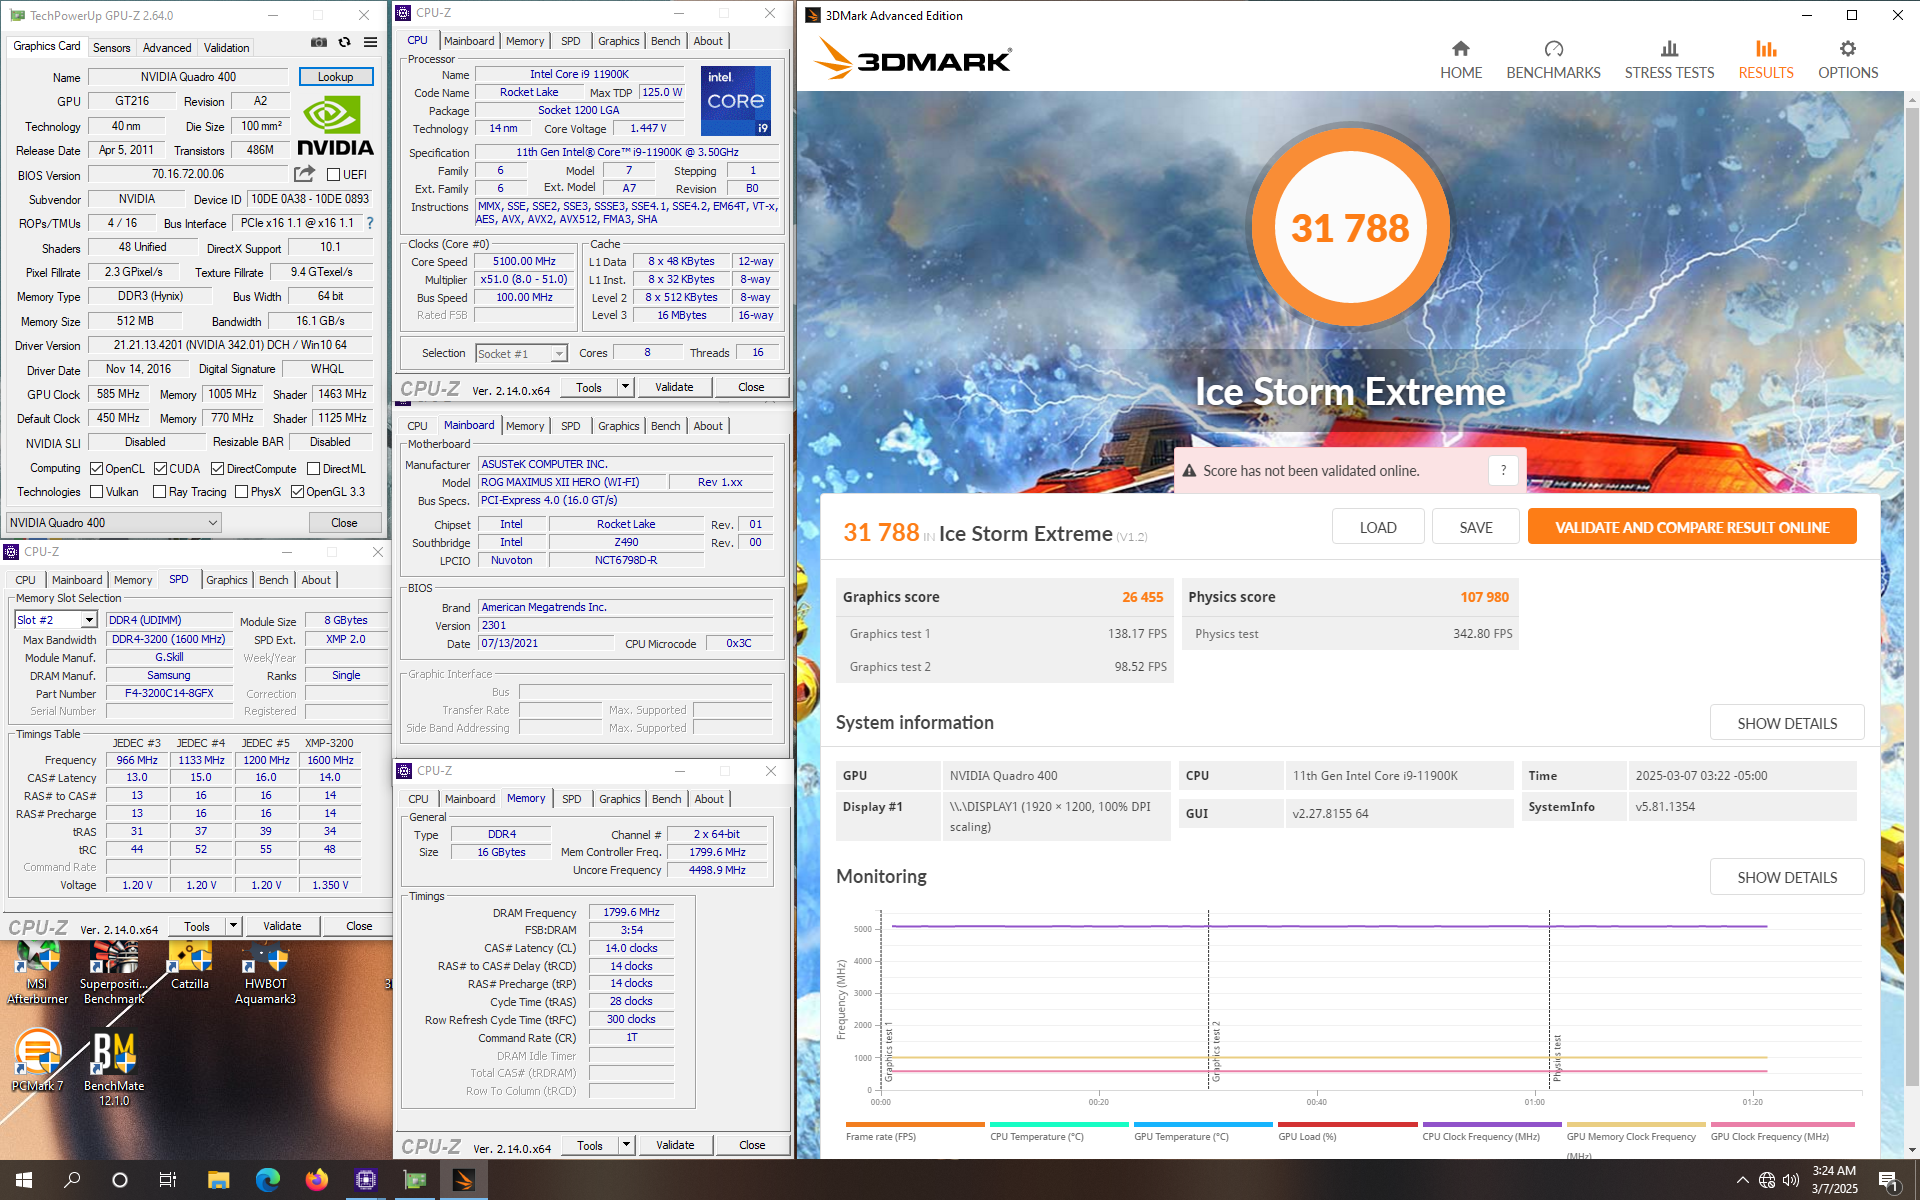Click Physics test marker on chart
The width and height of the screenshot is (1920, 1200).
[1557, 1058]
